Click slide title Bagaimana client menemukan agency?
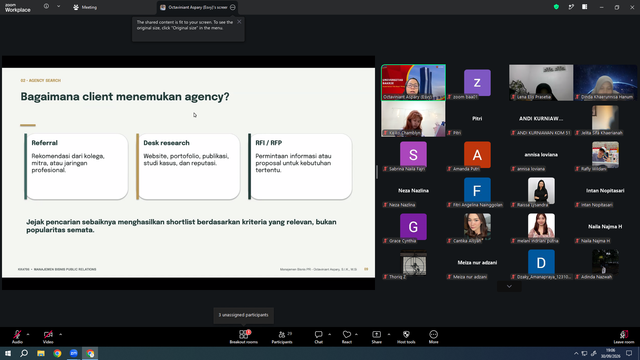Viewport: 640px width, 360px height. 125,97
